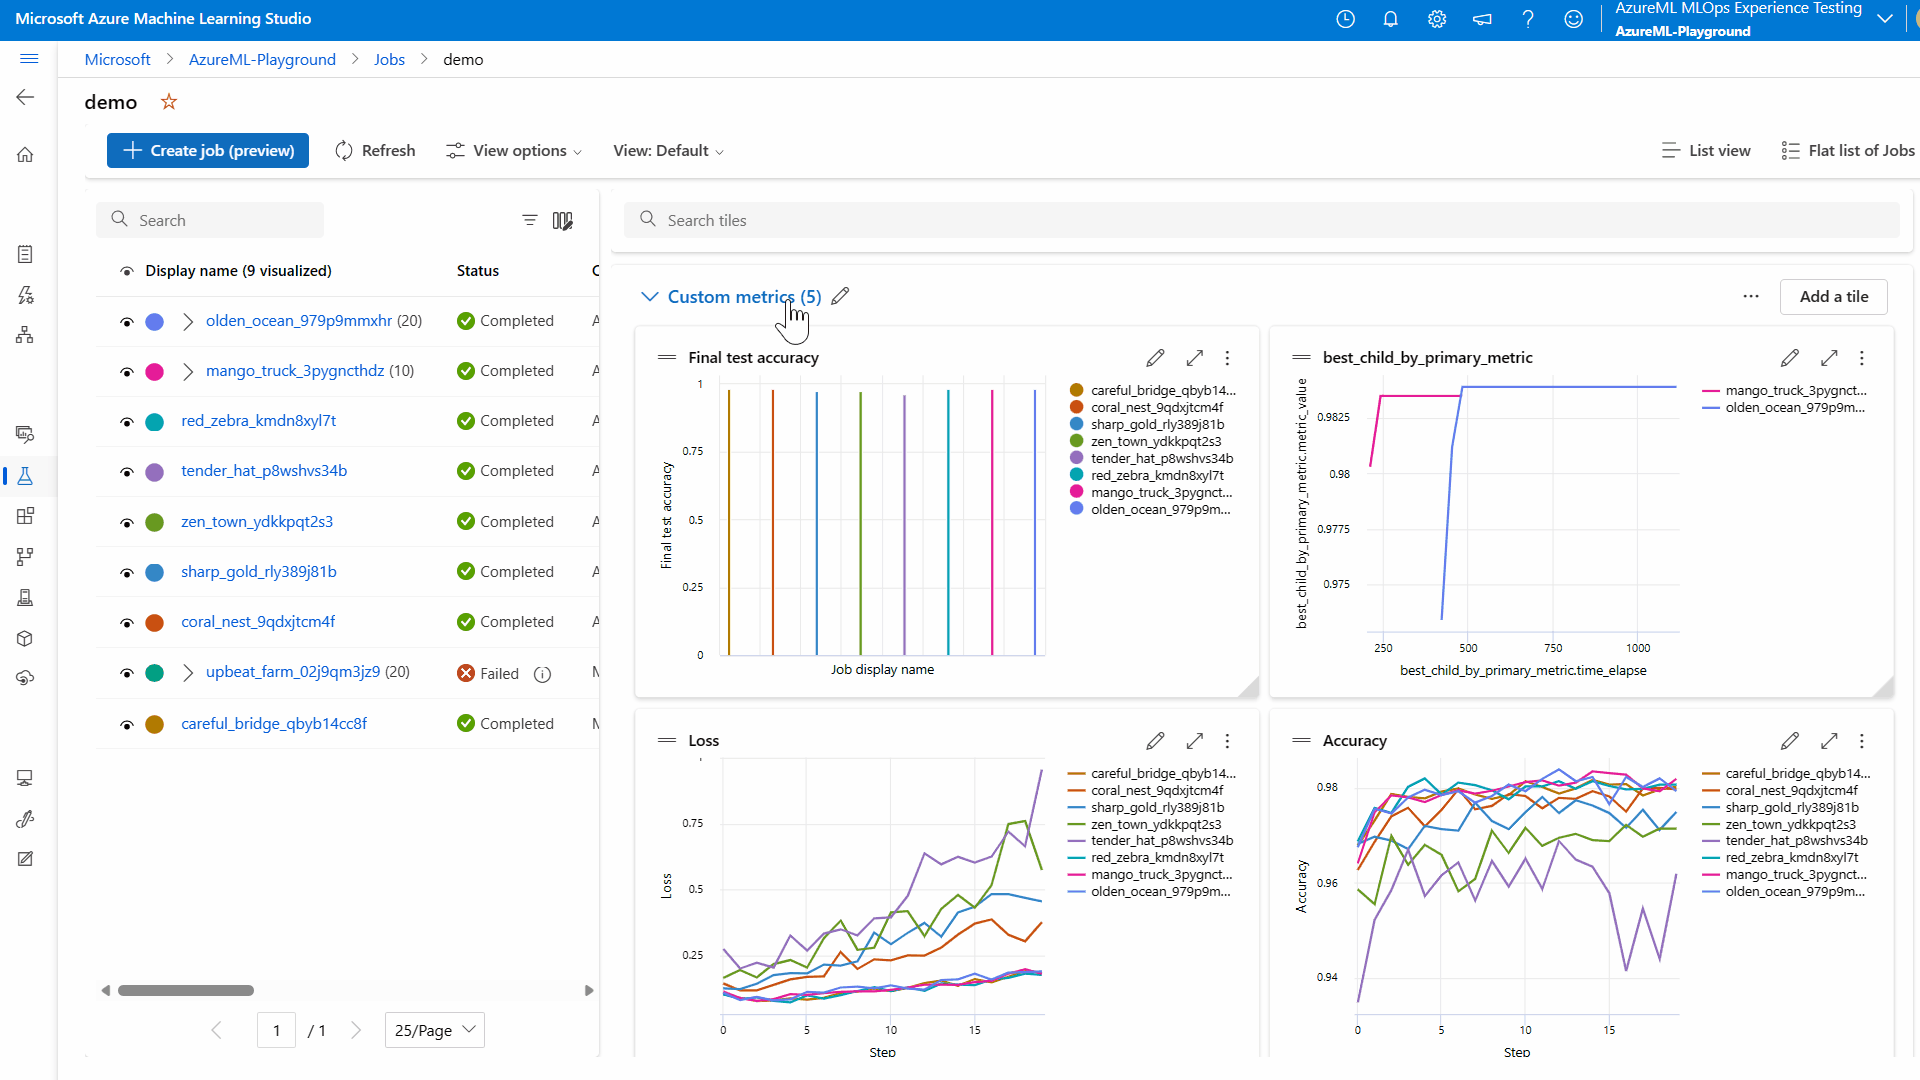Open notifications bell in the top bar
This screenshot has width=1920, height=1080.
[x=1390, y=19]
